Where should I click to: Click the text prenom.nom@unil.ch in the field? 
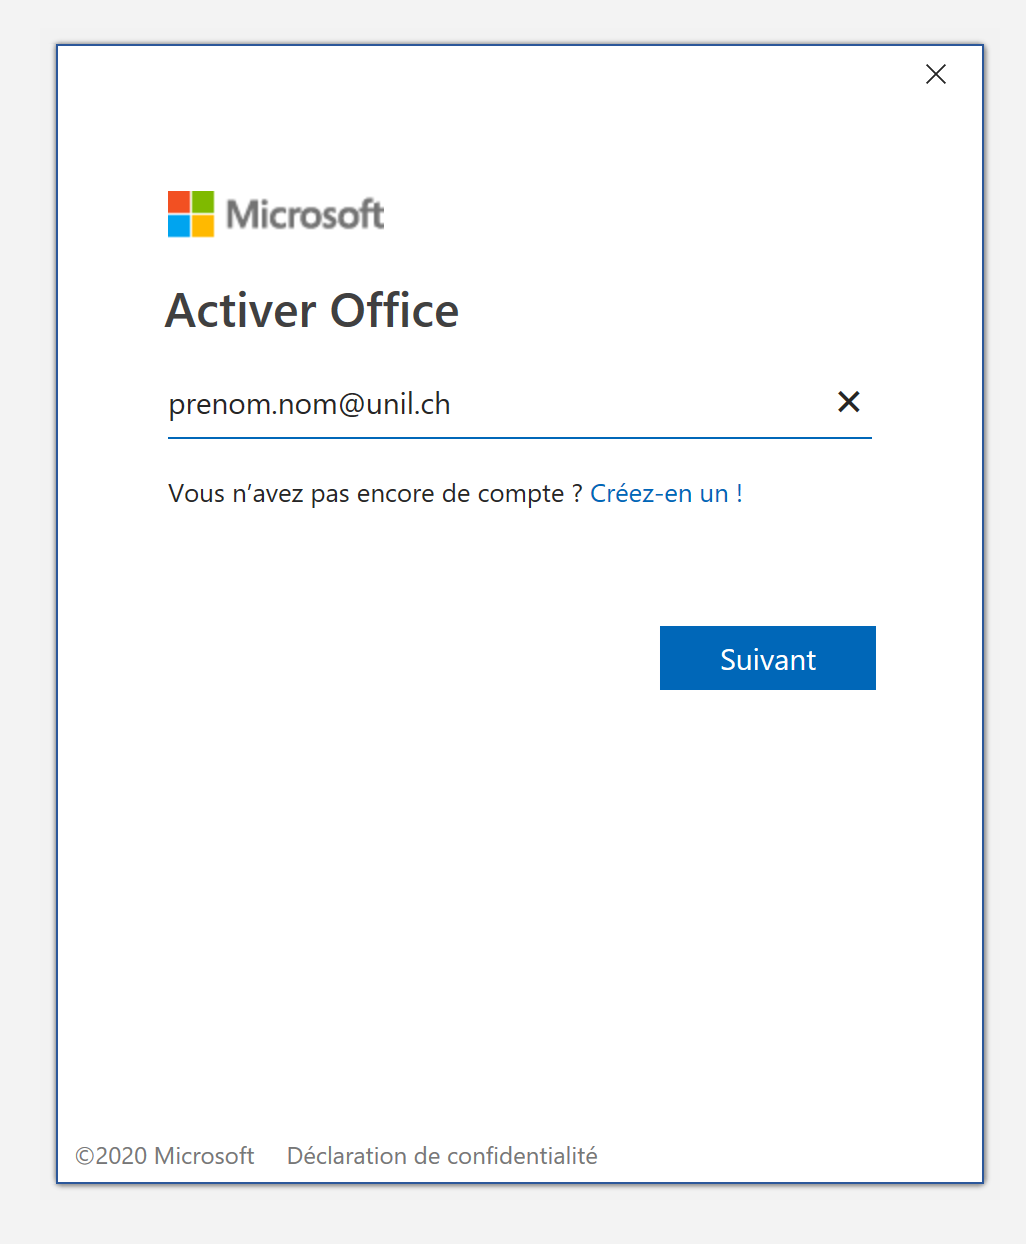coord(309,405)
